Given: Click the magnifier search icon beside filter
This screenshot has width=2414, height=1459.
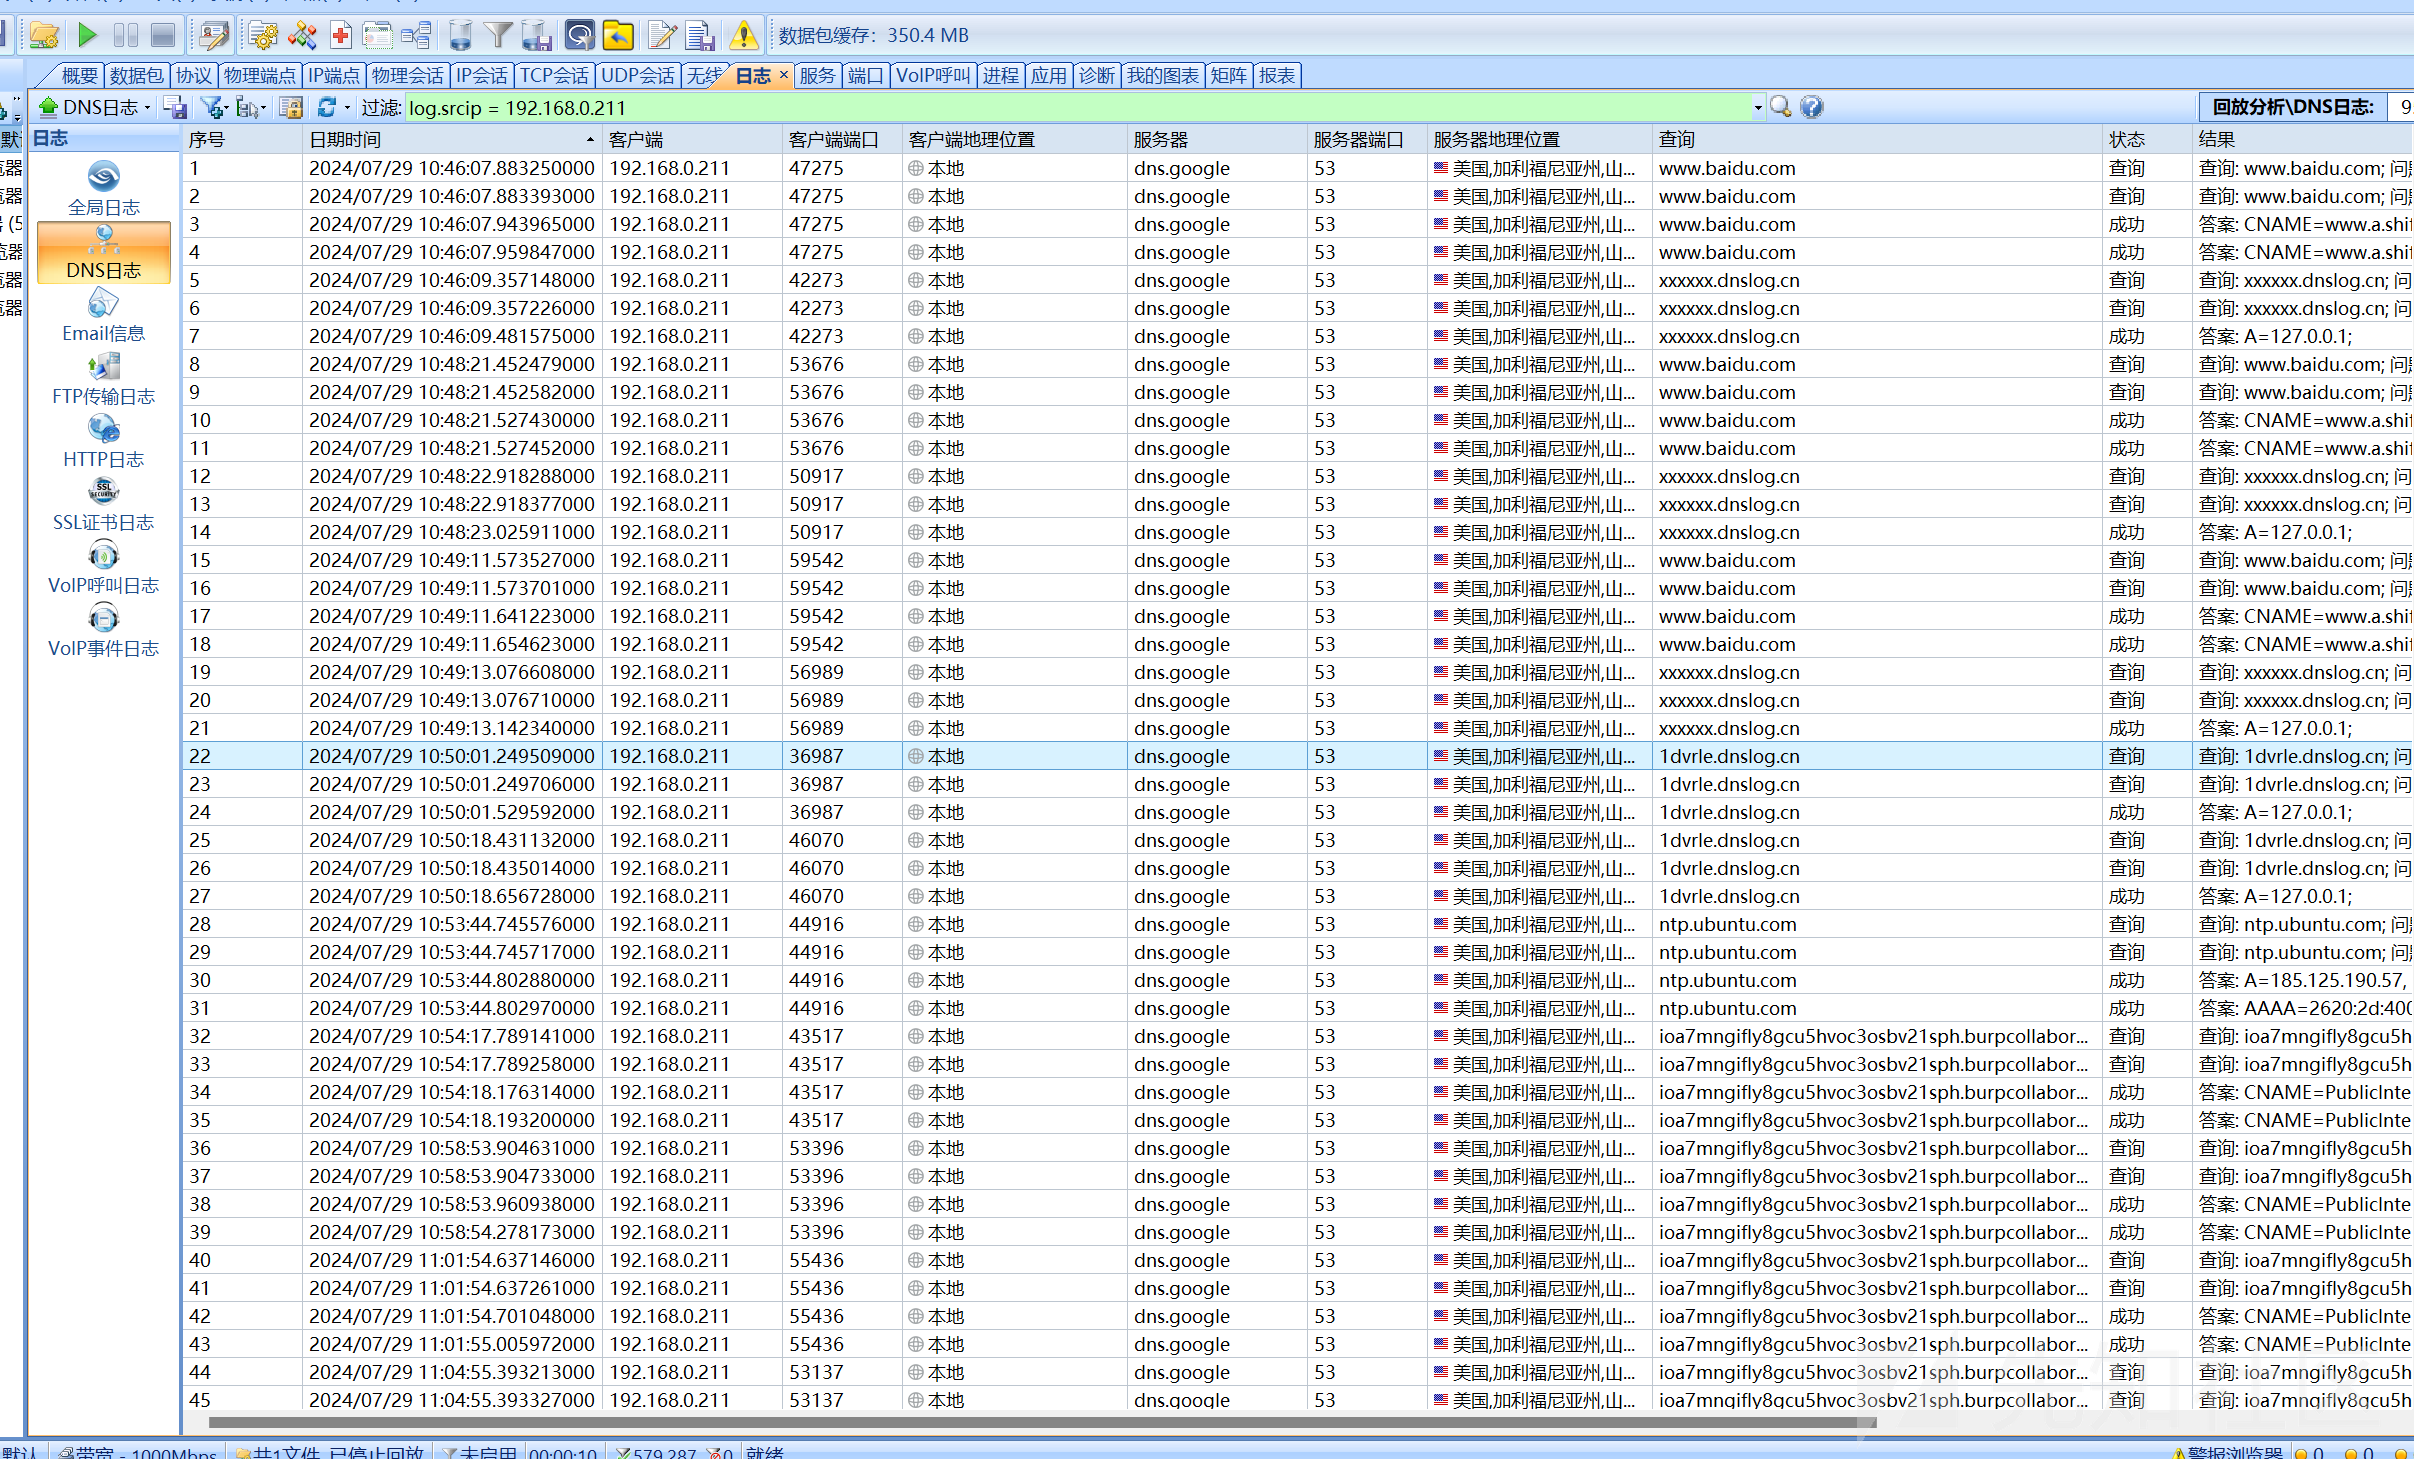Looking at the screenshot, I should click(1781, 106).
